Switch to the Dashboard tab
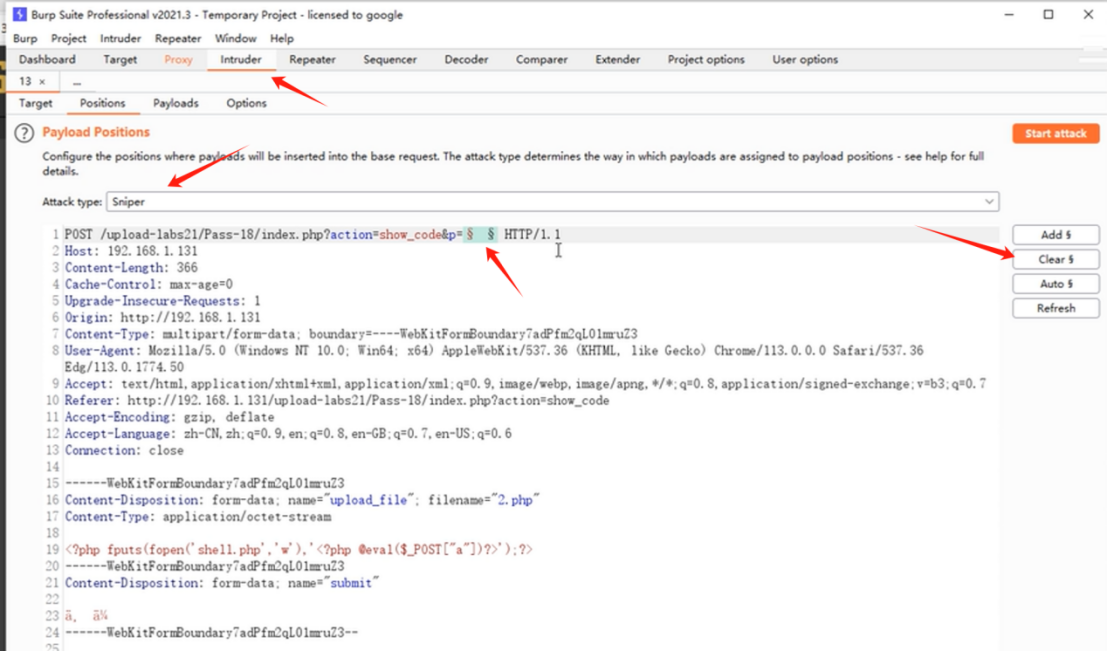Viewport: 1107px width, 651px height. tap(47, 59)
